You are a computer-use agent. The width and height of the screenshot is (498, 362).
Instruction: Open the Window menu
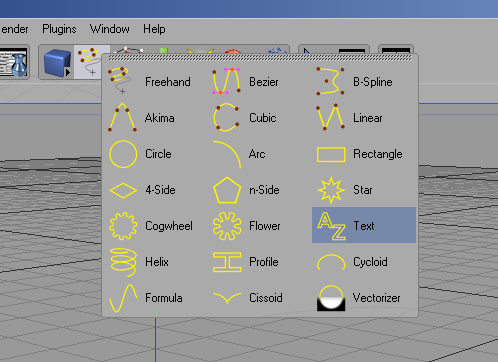click(x=110, y=29)
